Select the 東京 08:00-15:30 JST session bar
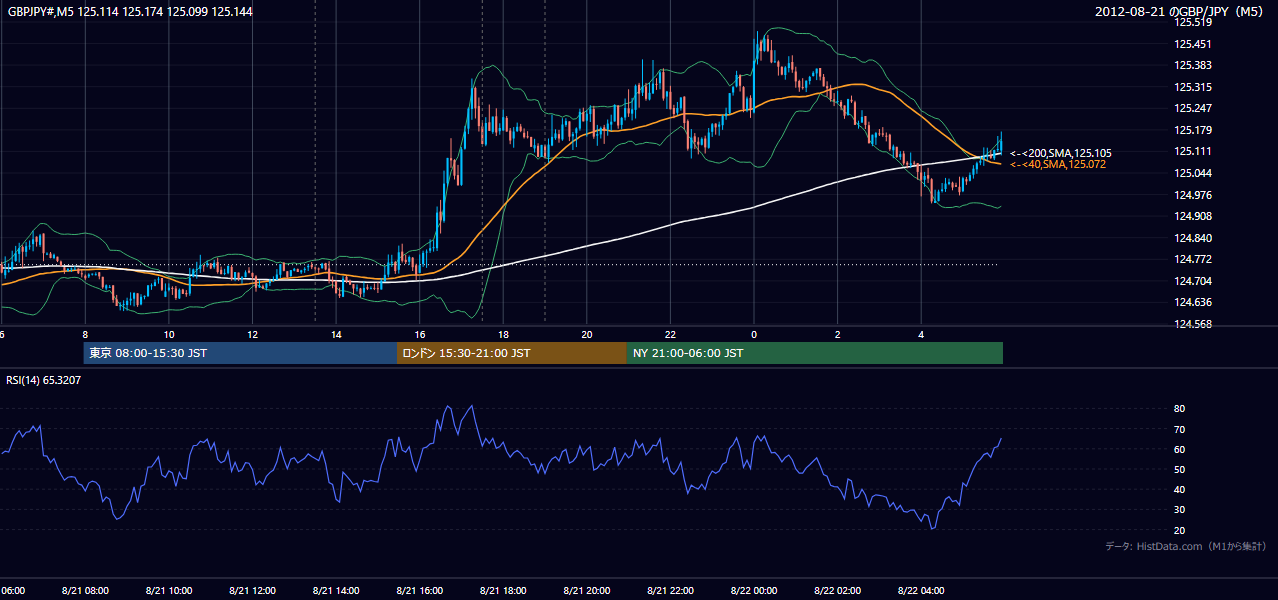 click(x=241, y=353)
